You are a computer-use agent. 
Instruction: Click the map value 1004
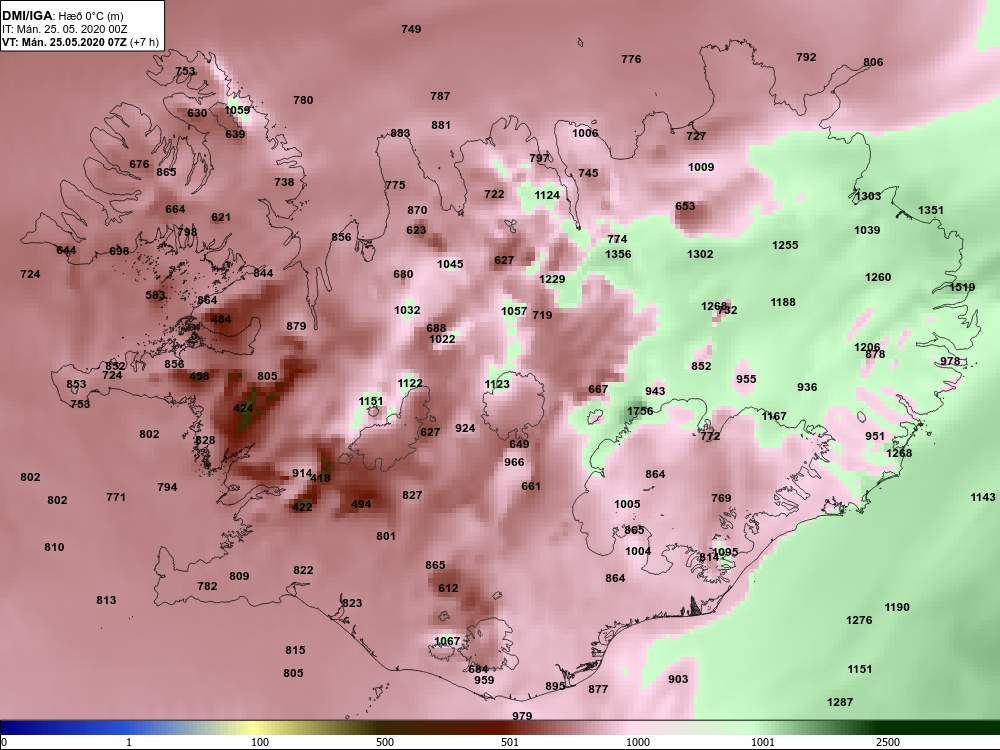coord(638,552)
